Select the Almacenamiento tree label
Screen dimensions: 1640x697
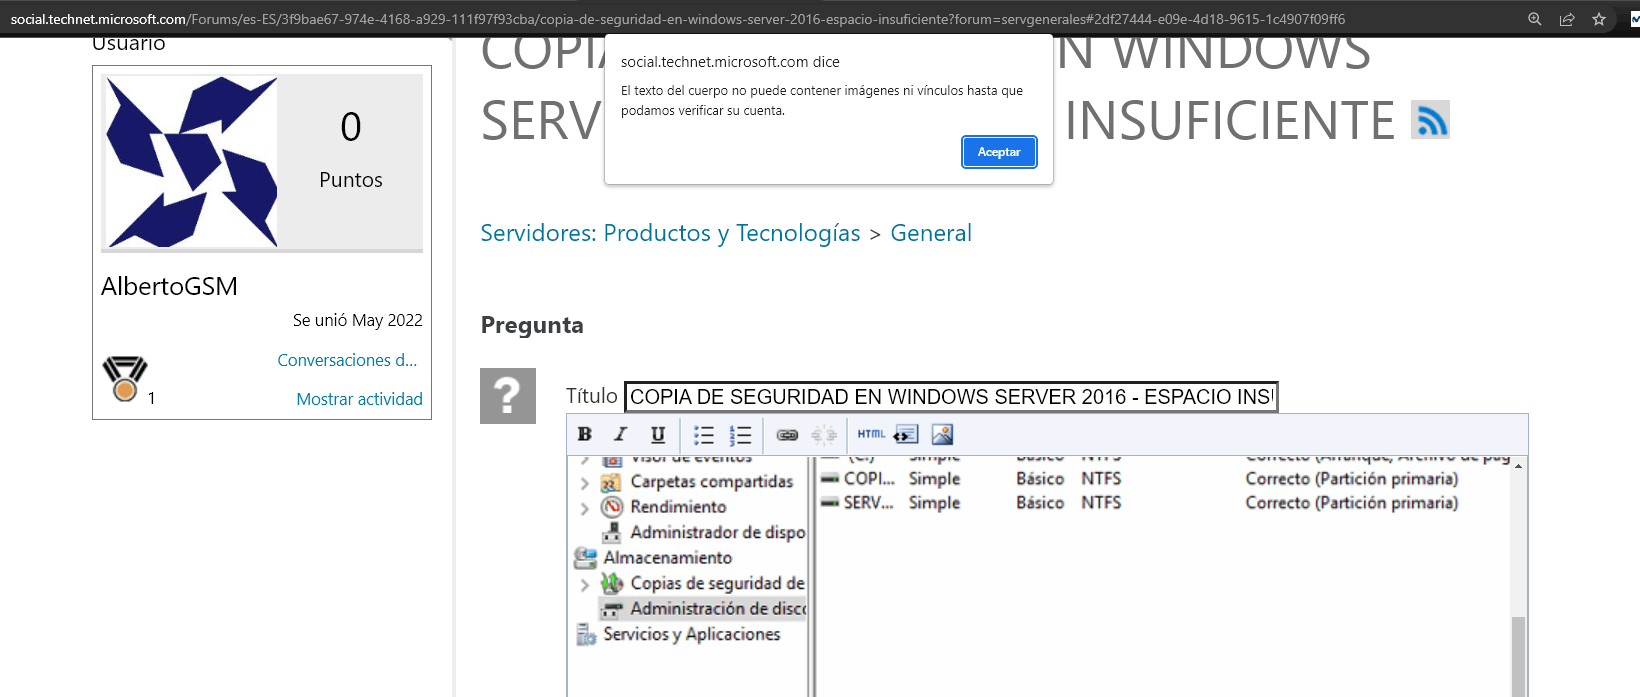[667, 558]
